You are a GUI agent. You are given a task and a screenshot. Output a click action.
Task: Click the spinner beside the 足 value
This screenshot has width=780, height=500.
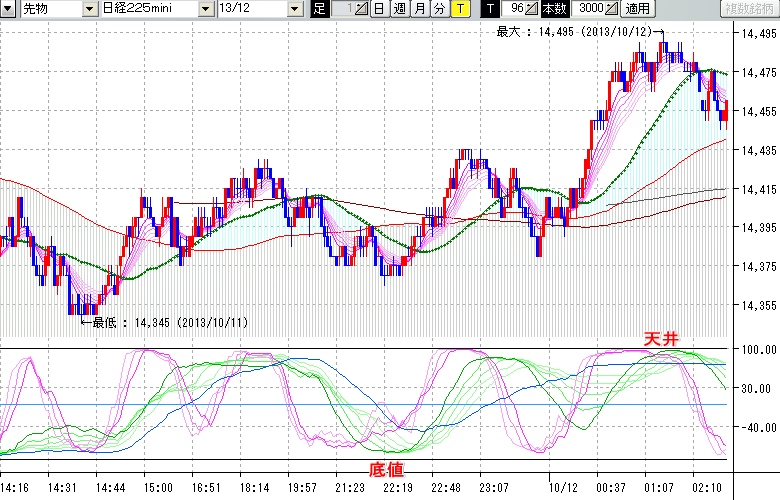361,9
